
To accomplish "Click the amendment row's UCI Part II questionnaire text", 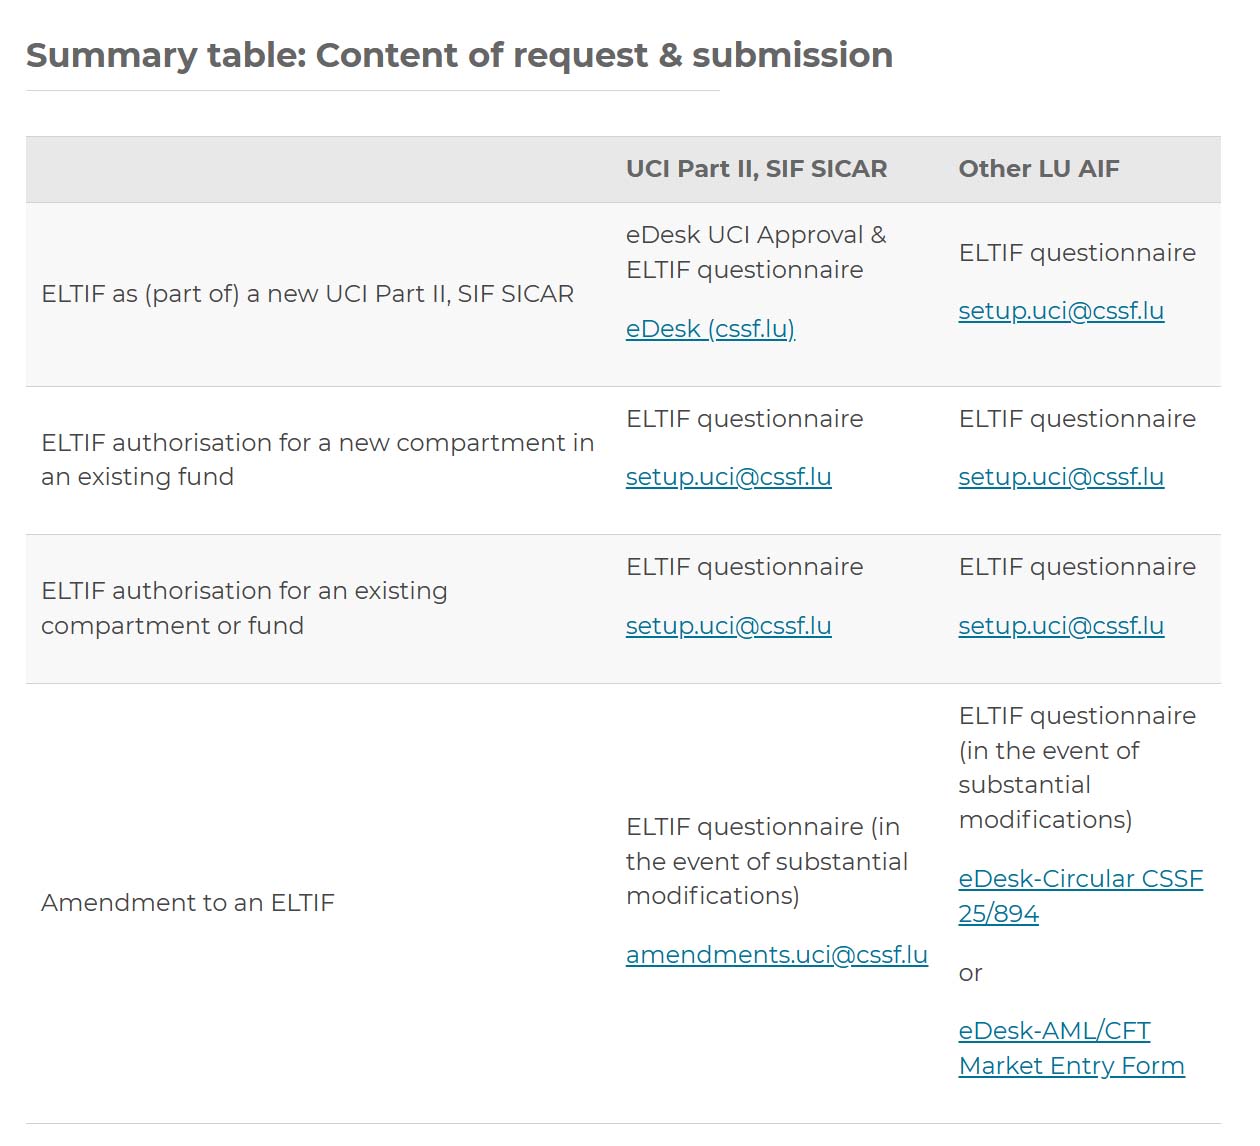I will click(x=766, y=861).
